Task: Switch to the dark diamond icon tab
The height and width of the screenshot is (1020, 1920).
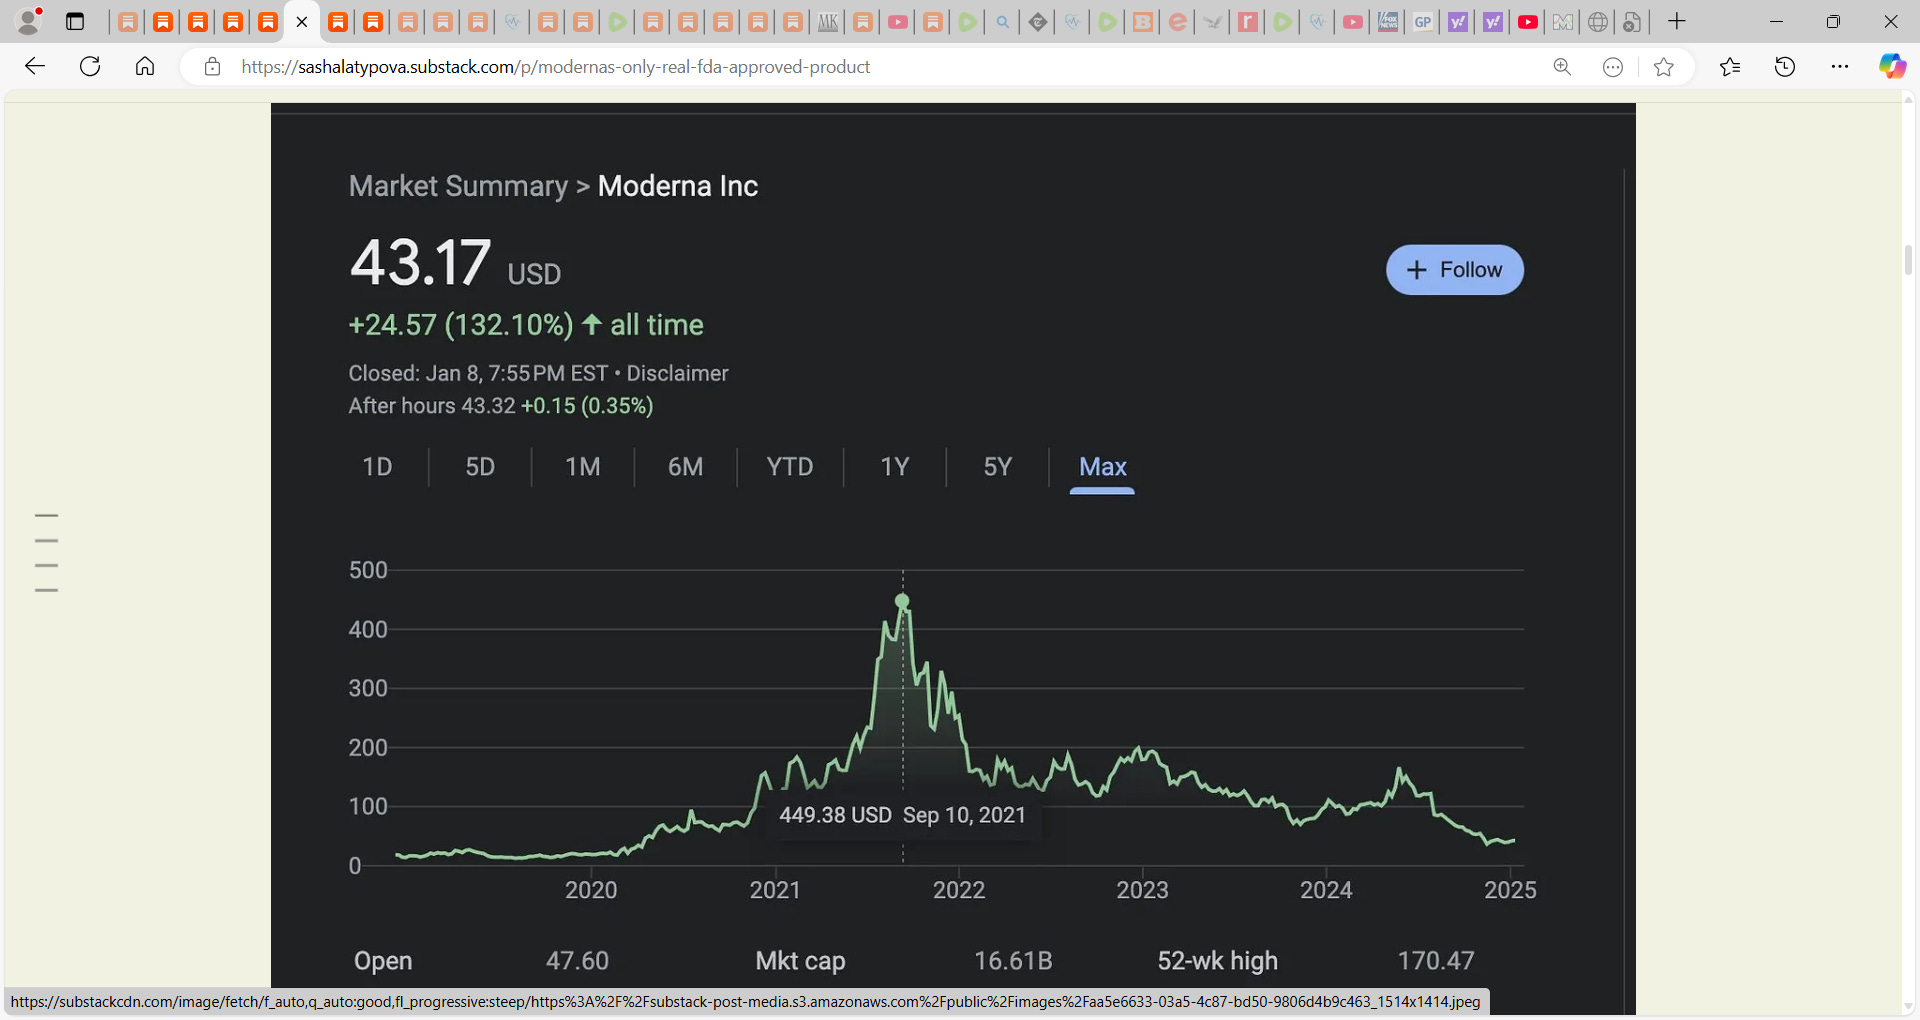Action: tap(1038, 22)
